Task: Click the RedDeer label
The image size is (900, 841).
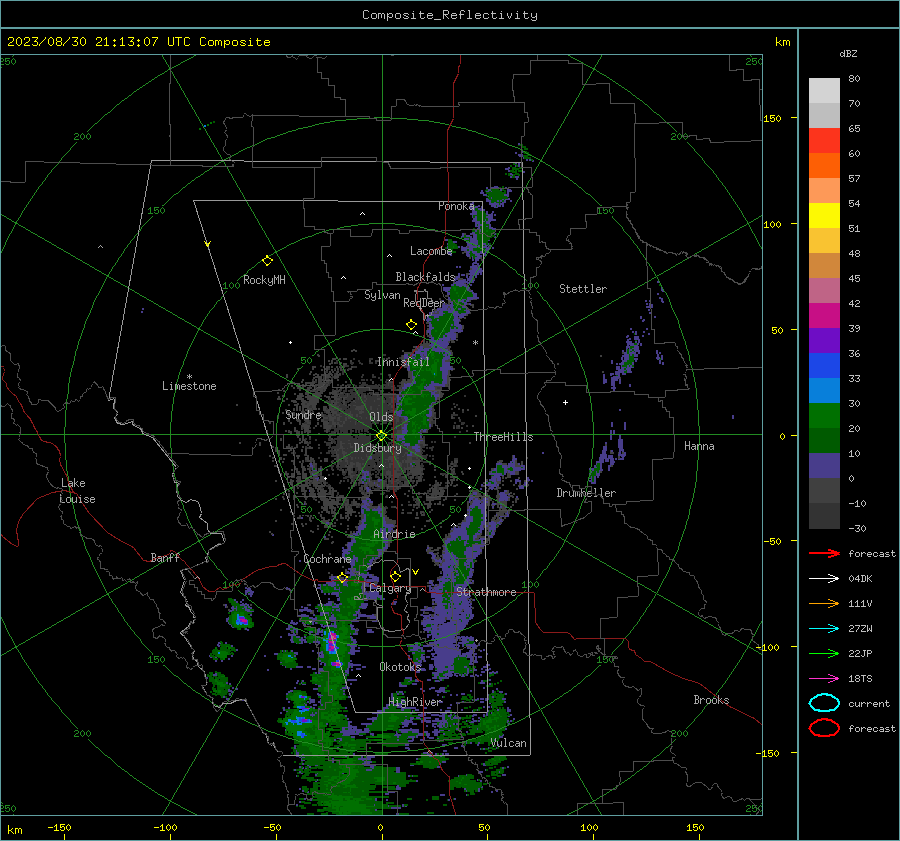Action: 424,303
